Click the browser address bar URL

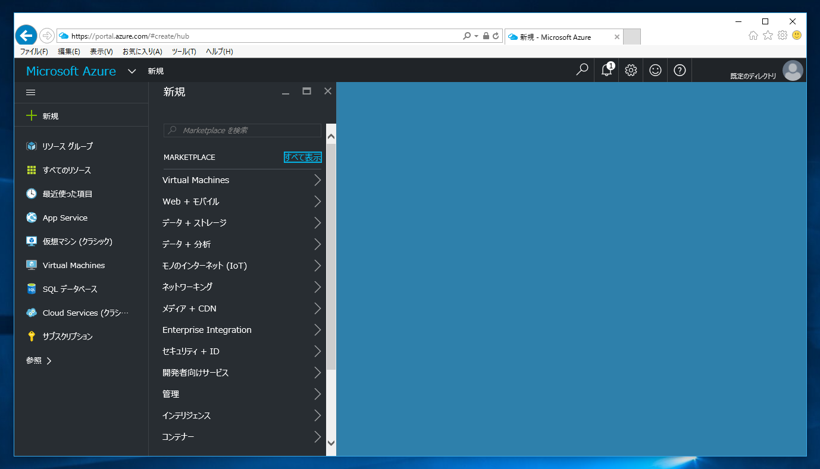tap(130, 36)
